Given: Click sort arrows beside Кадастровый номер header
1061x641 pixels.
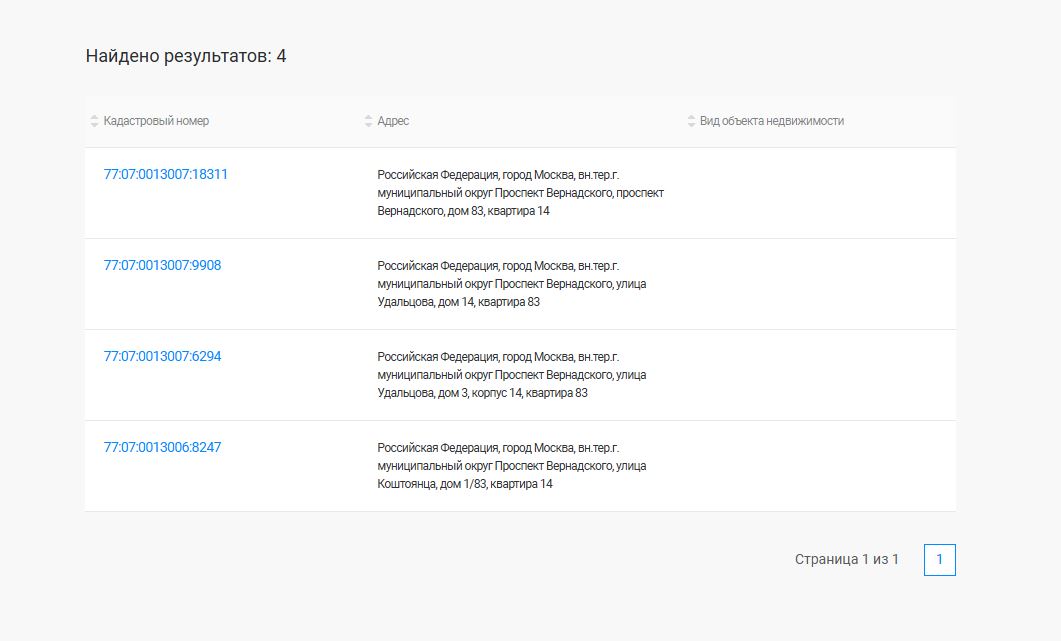Looking at the screenshot, I should click(x=95, y=121).
